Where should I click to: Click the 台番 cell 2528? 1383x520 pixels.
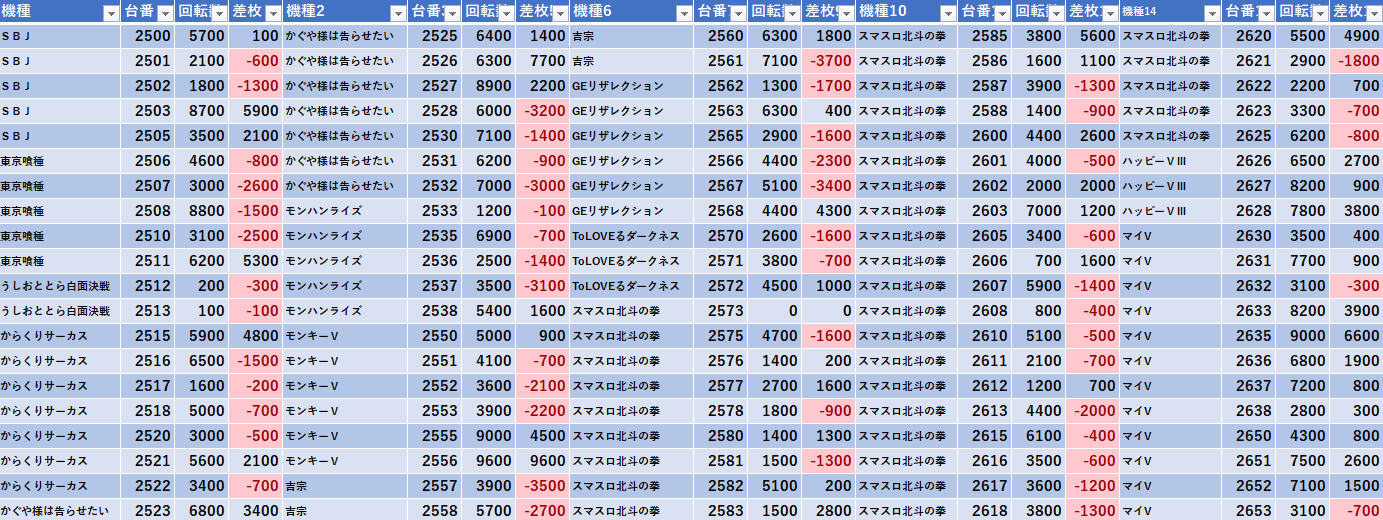tap(435, 110)
